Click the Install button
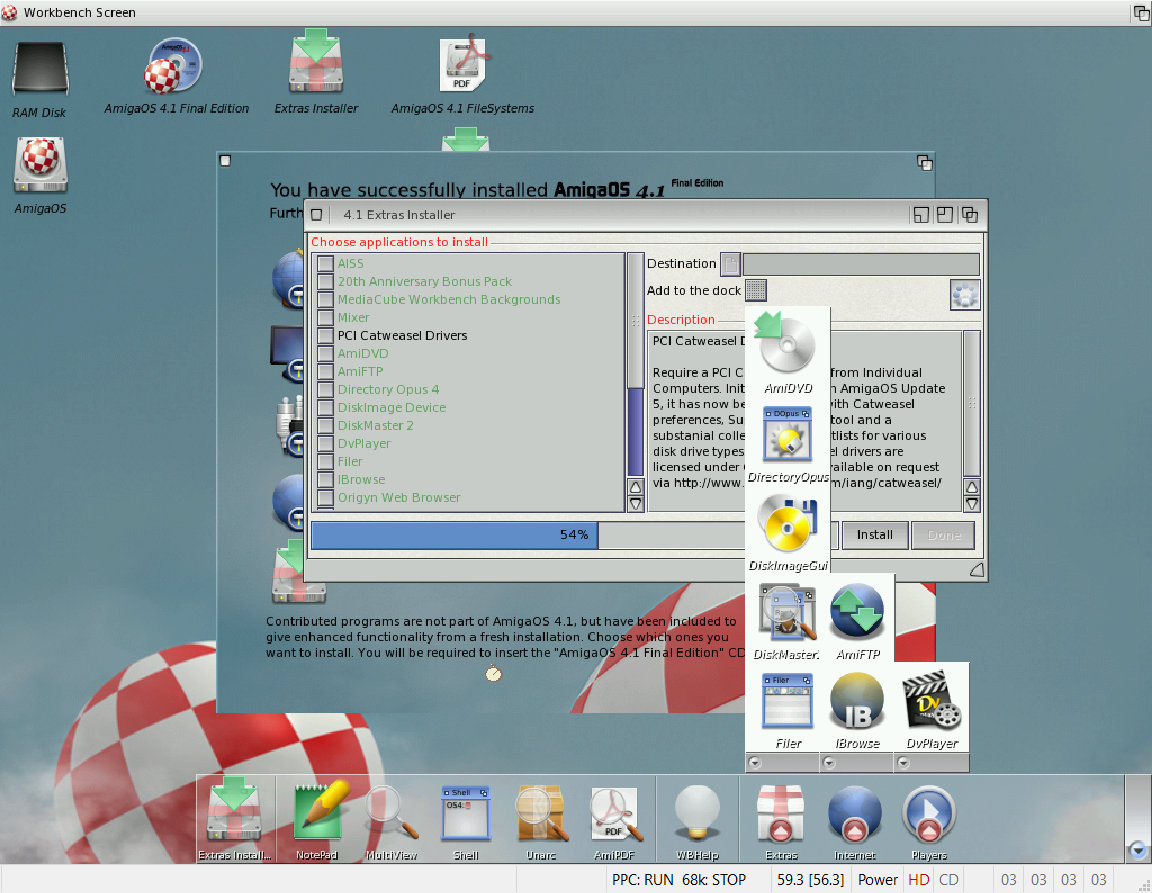Viewport: 1152px width, 893px height. (x=874, y=535)
